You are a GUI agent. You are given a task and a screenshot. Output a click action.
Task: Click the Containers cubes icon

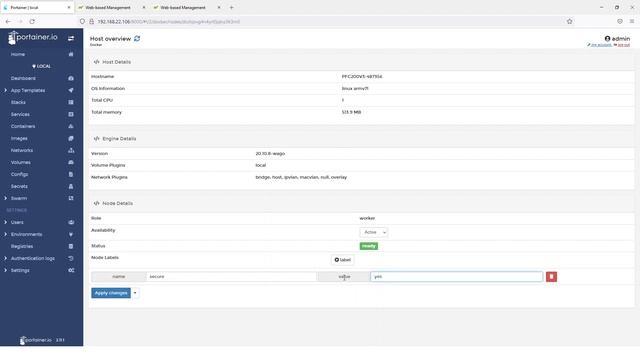(x=71, y=126)
